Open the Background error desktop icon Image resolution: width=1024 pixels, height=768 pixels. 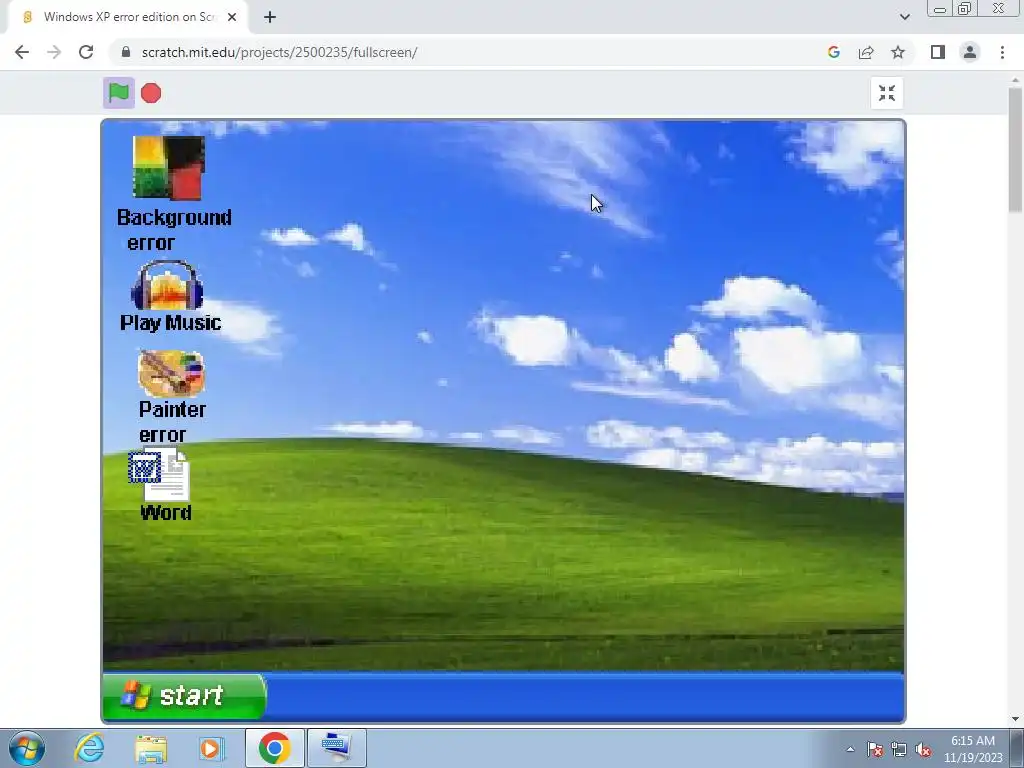[x=169, y=168]
